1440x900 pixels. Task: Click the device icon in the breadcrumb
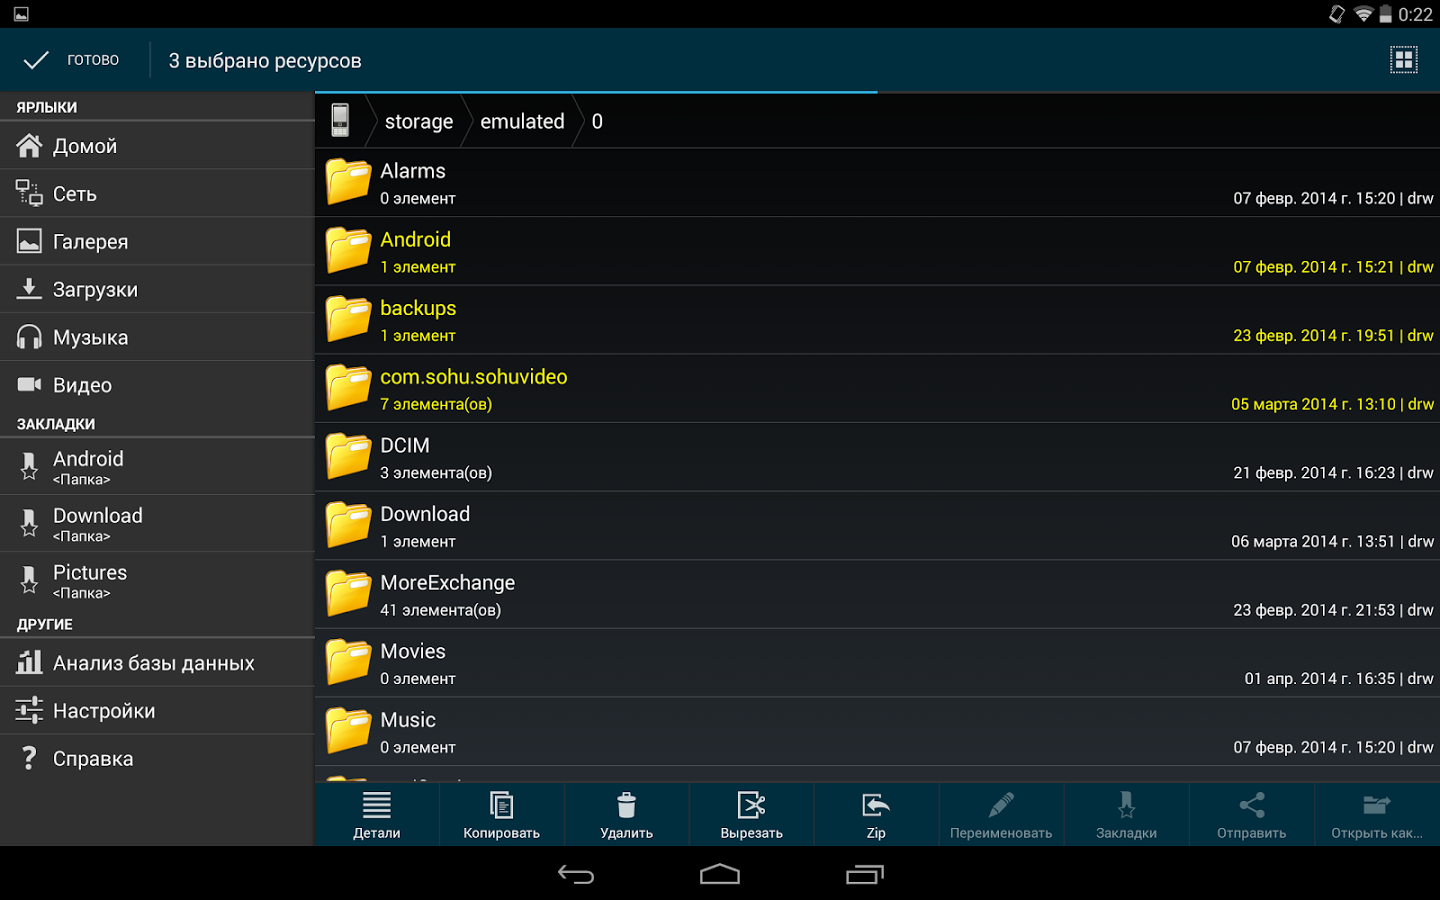pyautogui.click(x=341, y=121)
